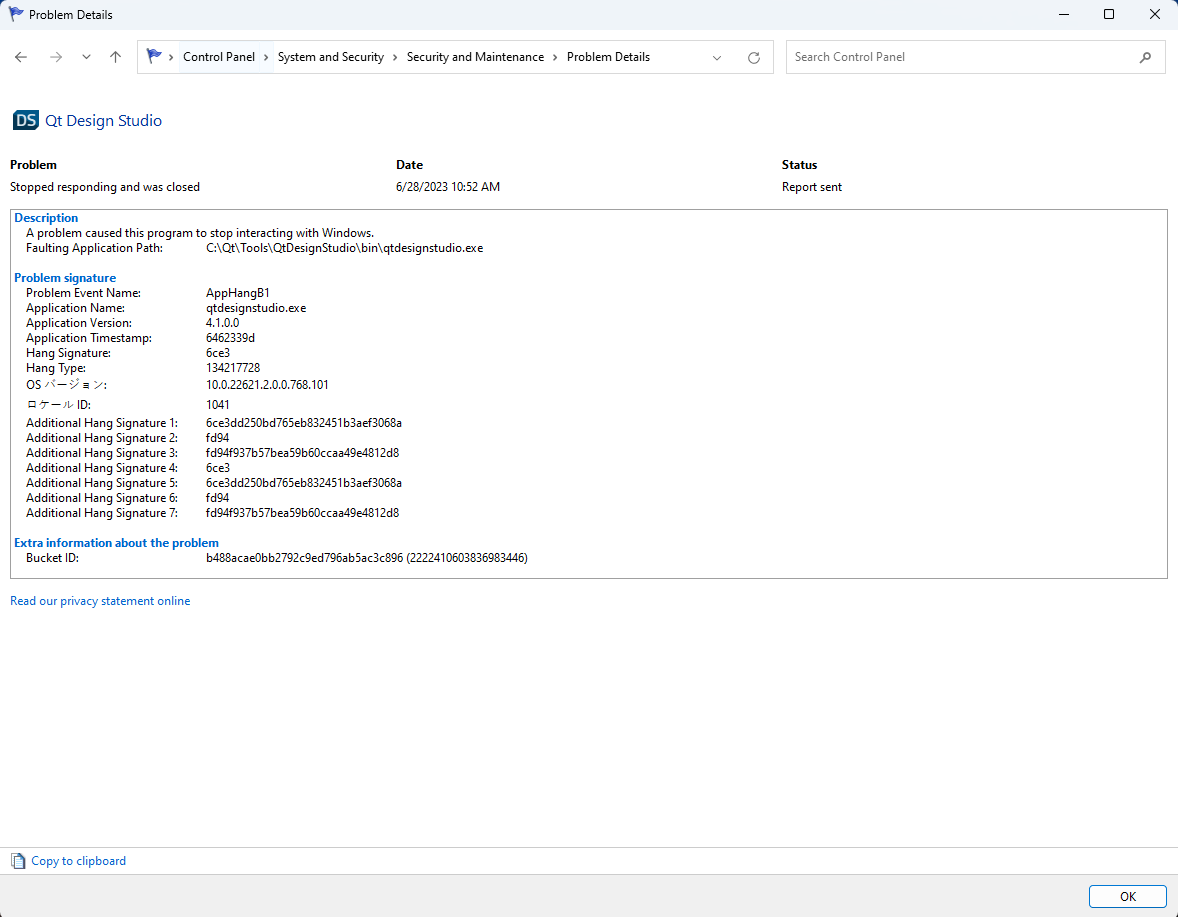
Task: Open System and Security breadcrumb
Action: point(331,57)
